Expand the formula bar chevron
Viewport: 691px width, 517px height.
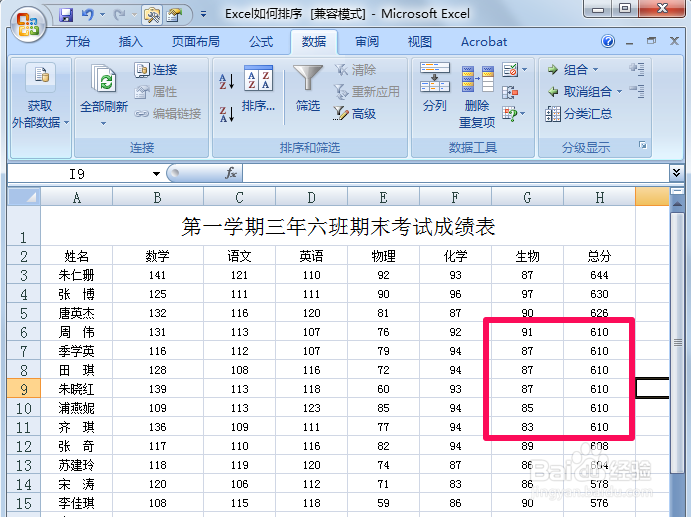coord(676,173)
